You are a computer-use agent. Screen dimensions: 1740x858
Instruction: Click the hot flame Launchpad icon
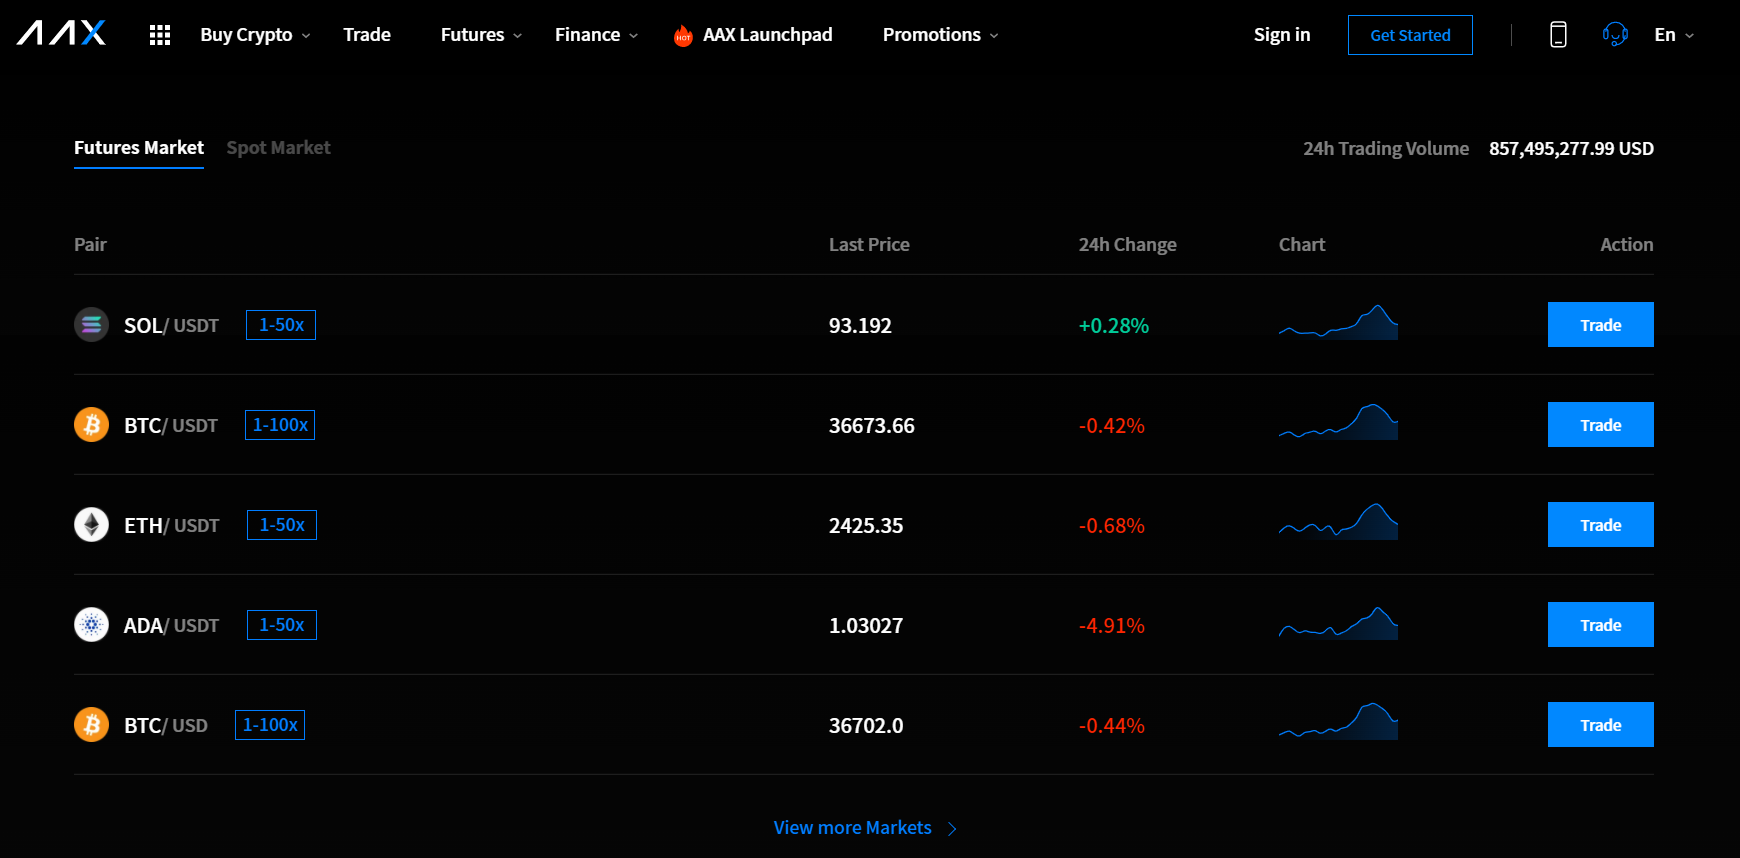click(x=683, y=36)
